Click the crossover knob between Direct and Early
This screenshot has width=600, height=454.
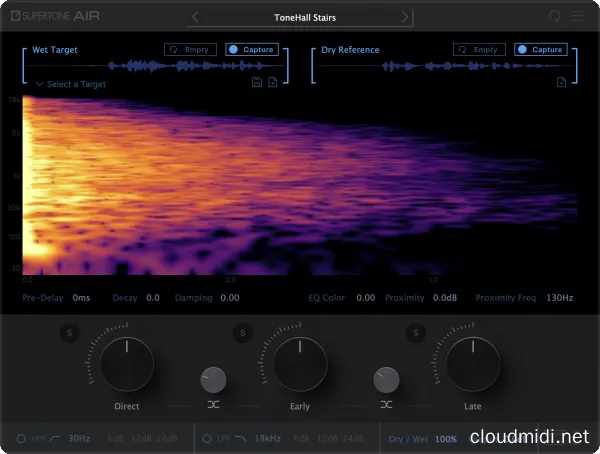[x=213, y=380]
